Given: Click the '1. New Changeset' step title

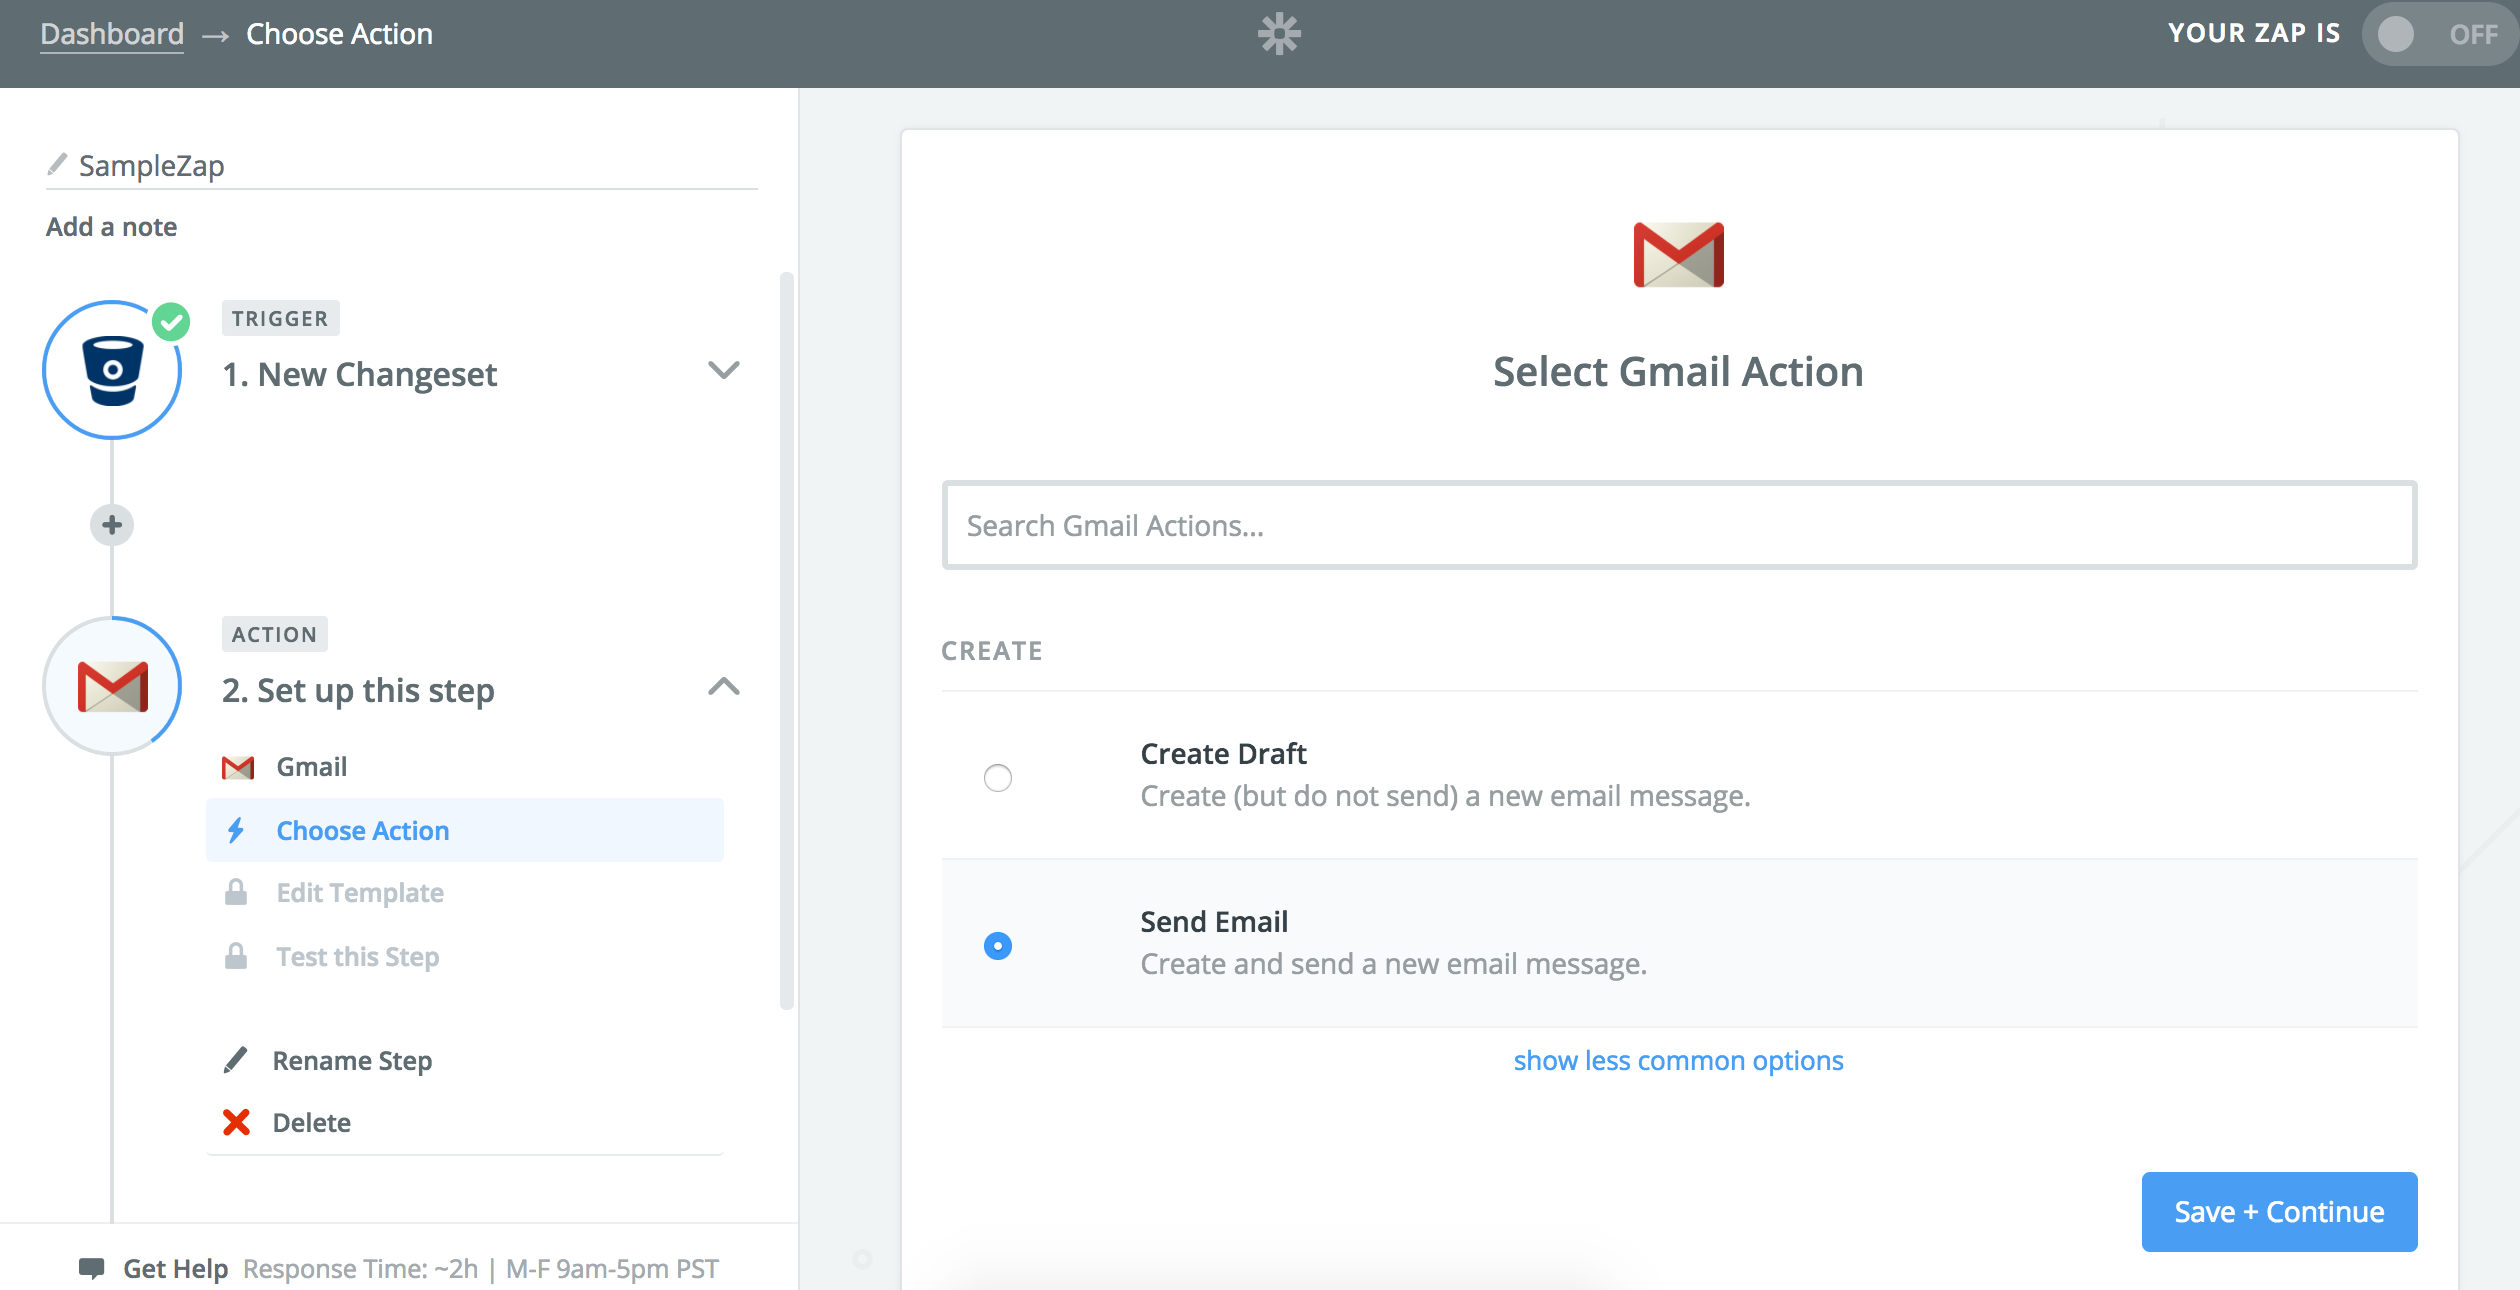Looking at the screenshot, I should (x=359, y=374).
